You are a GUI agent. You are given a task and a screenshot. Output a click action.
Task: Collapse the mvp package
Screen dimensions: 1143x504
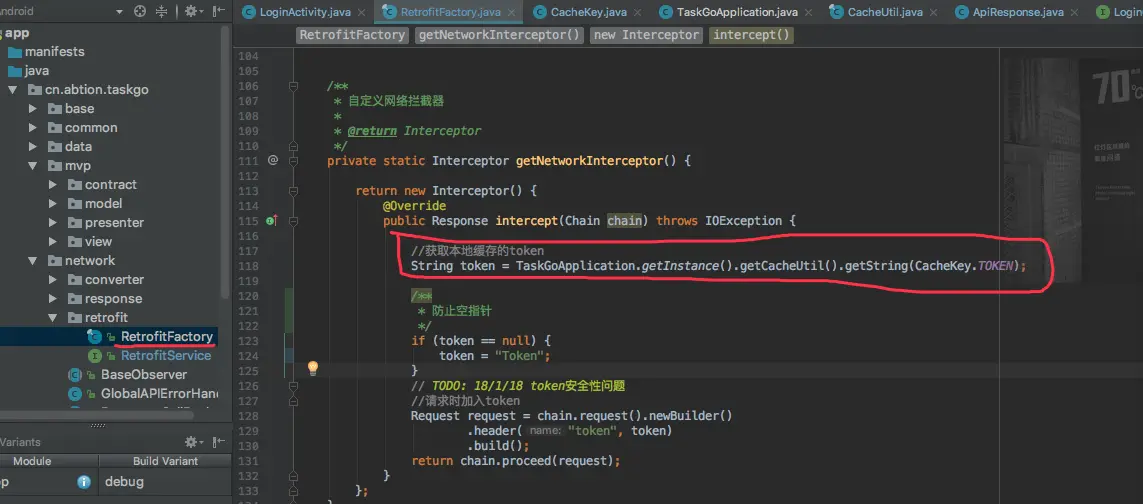click(32, 166)
